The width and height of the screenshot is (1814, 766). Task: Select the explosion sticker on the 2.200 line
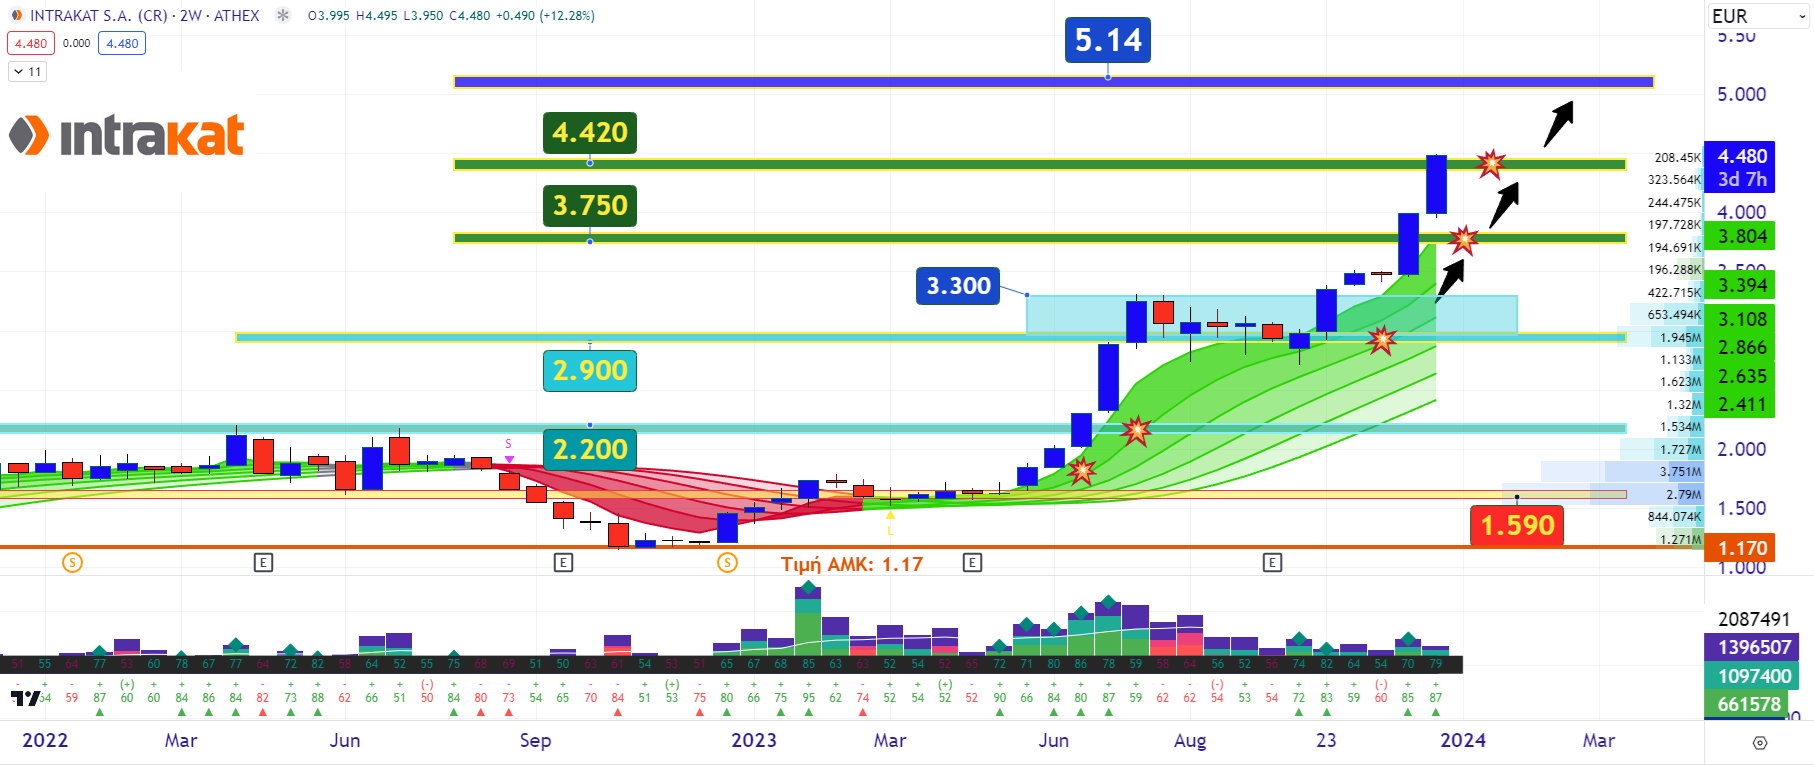1136,431
